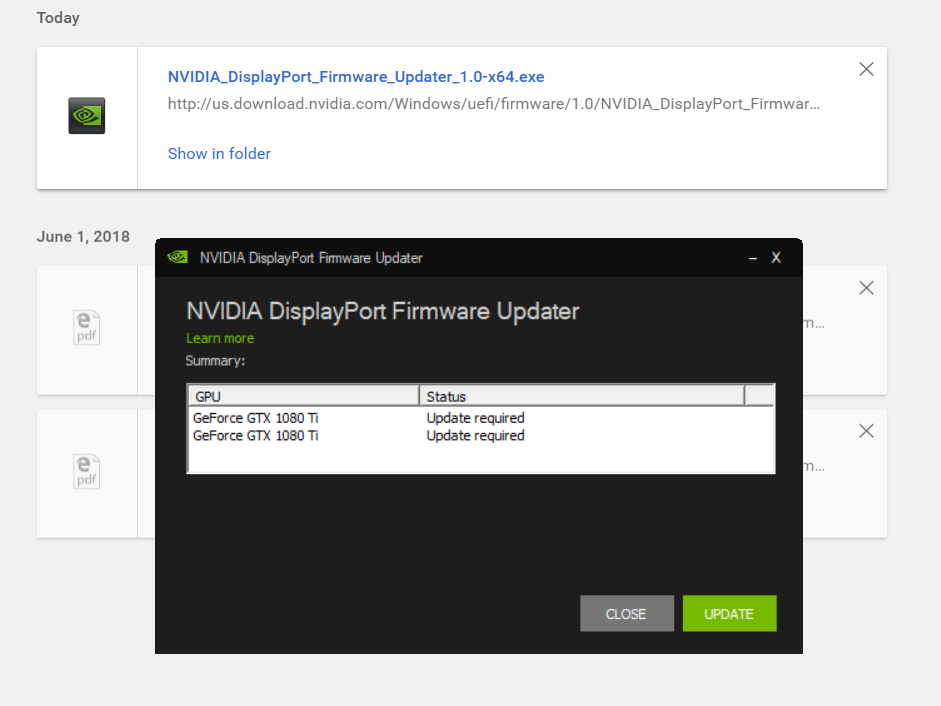Click the empty column header right of Status

point(759,396)
